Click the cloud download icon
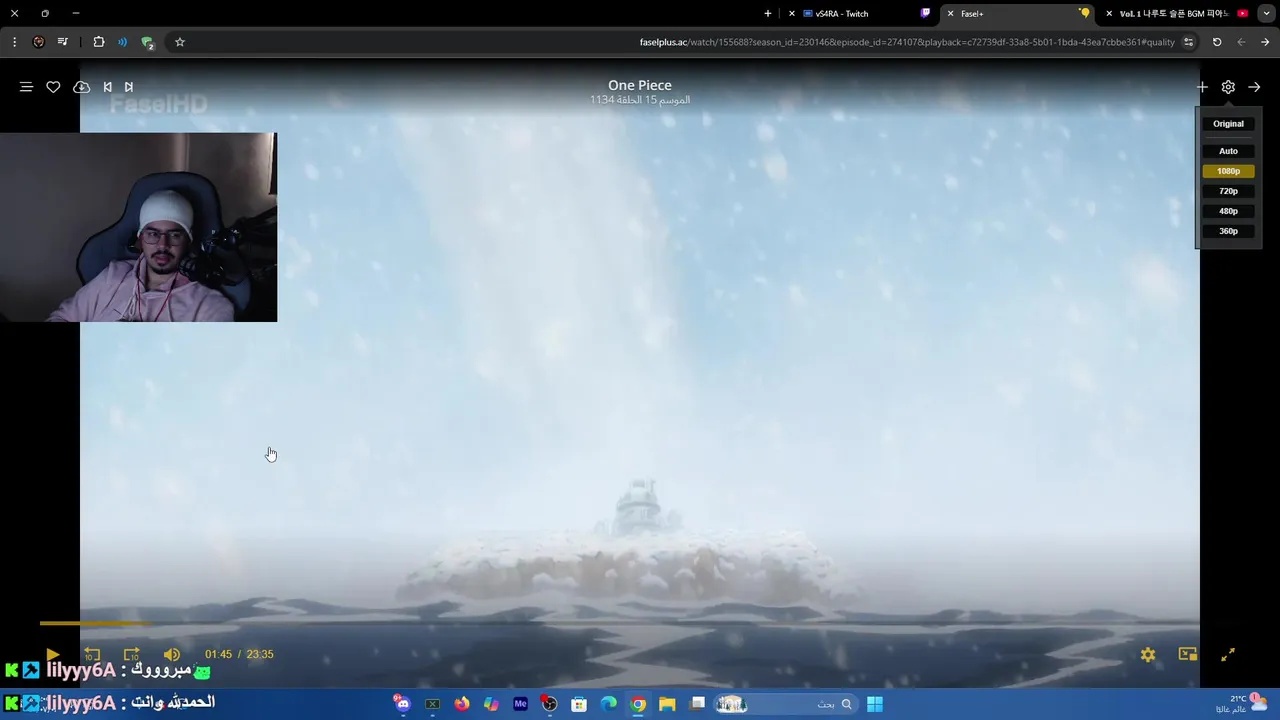This screenshot has height=720, width=1280. (x=82, y=87)
